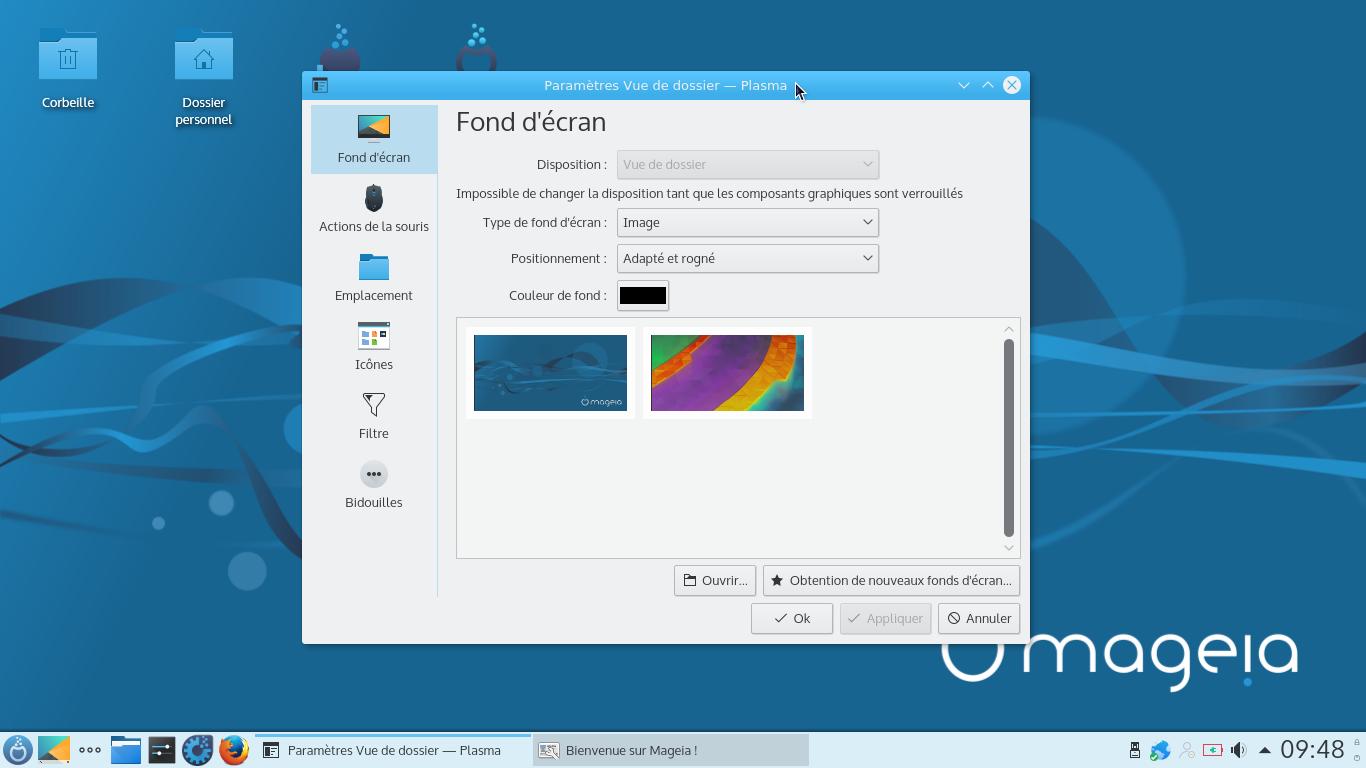Screen dimensions: 1366x768
Task: Click the Corbeille desktop icon
Action: pos(68,68)
